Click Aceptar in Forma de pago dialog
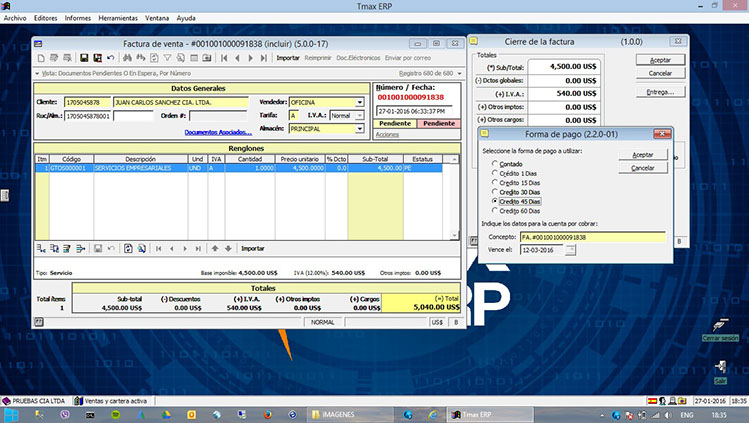 click(x=643, y=155)
